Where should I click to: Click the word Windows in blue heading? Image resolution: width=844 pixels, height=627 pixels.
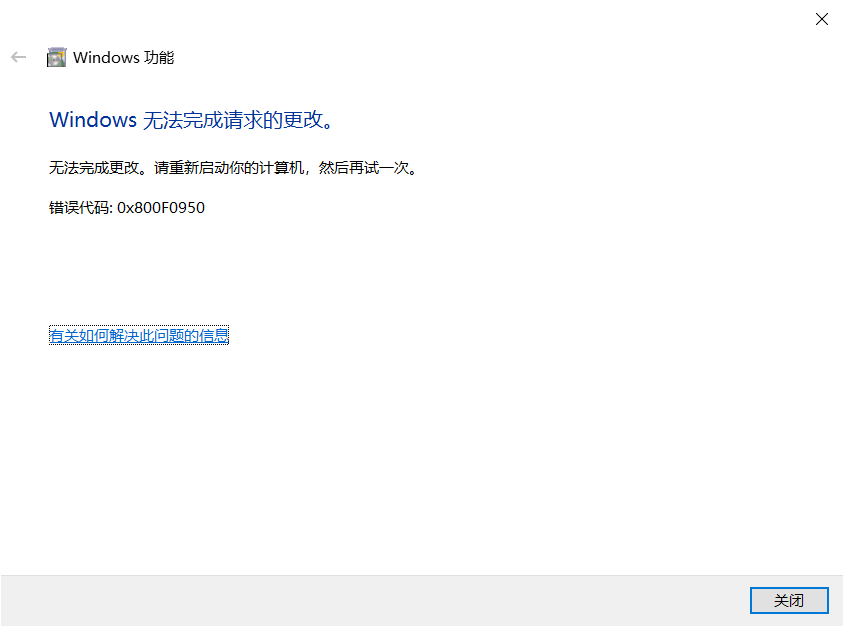[x=93, y=119]
